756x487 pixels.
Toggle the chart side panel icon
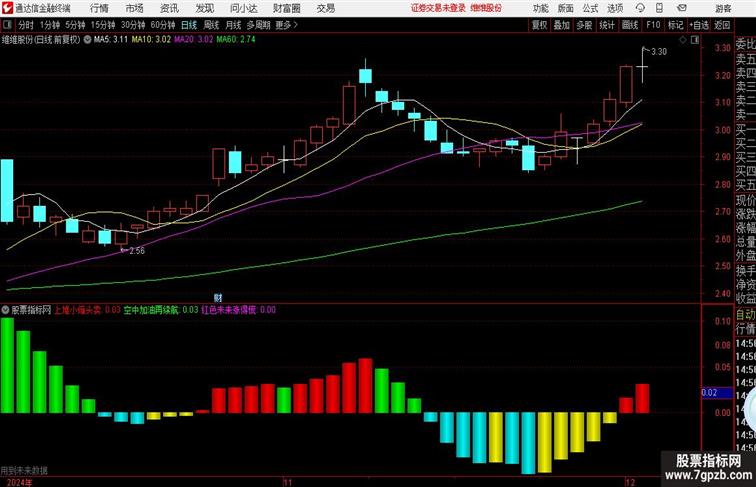coord(695,40)
